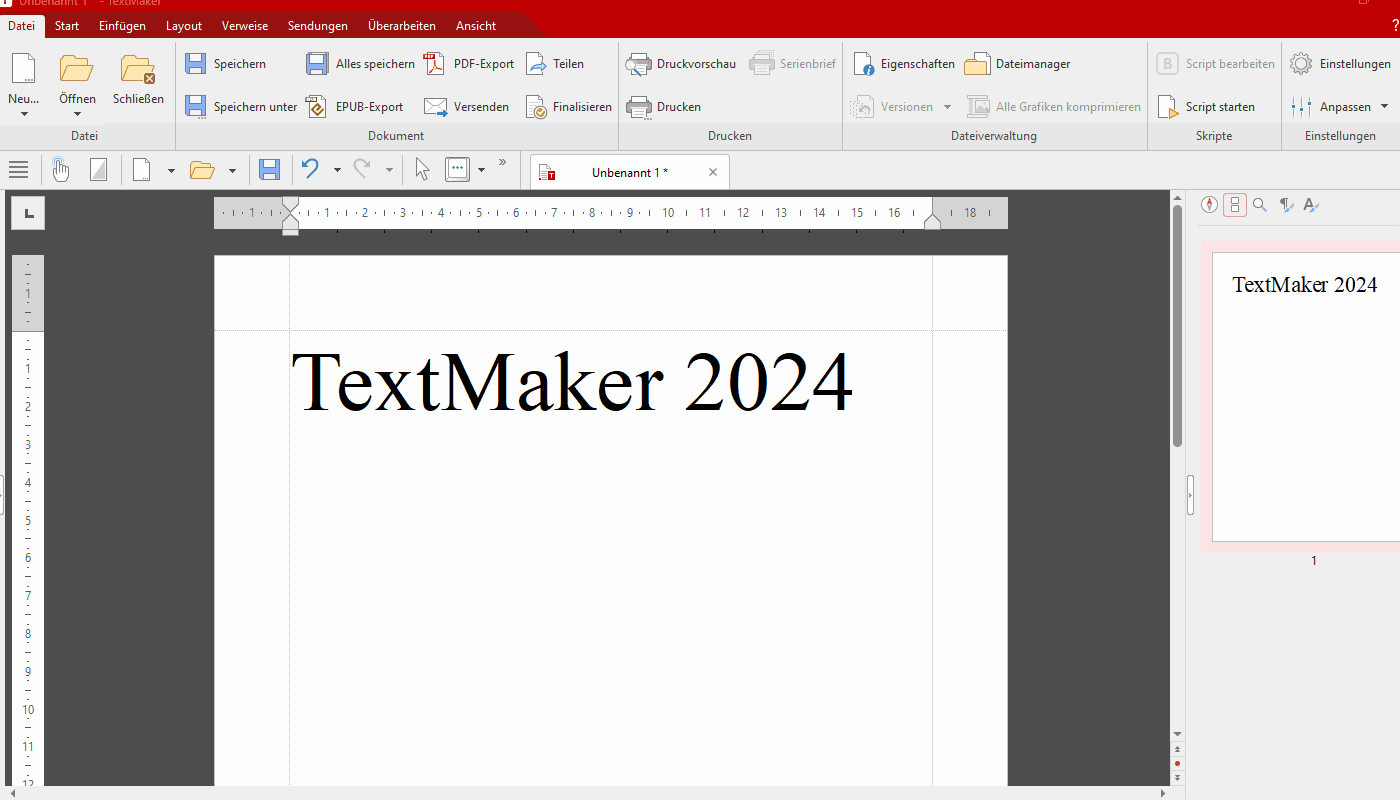Select the Unbenannt 1 document tab
Screen dimensions: 1400x800
[x=629, y=172]
